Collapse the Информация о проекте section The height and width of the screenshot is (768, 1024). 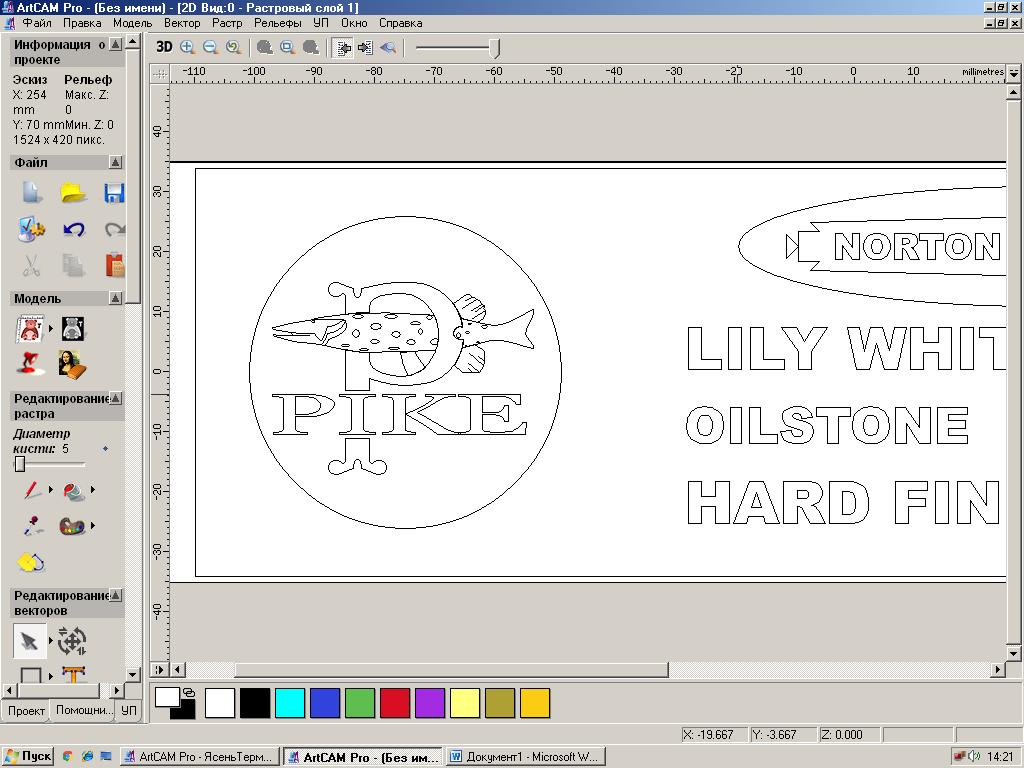(x=116, y=45)
